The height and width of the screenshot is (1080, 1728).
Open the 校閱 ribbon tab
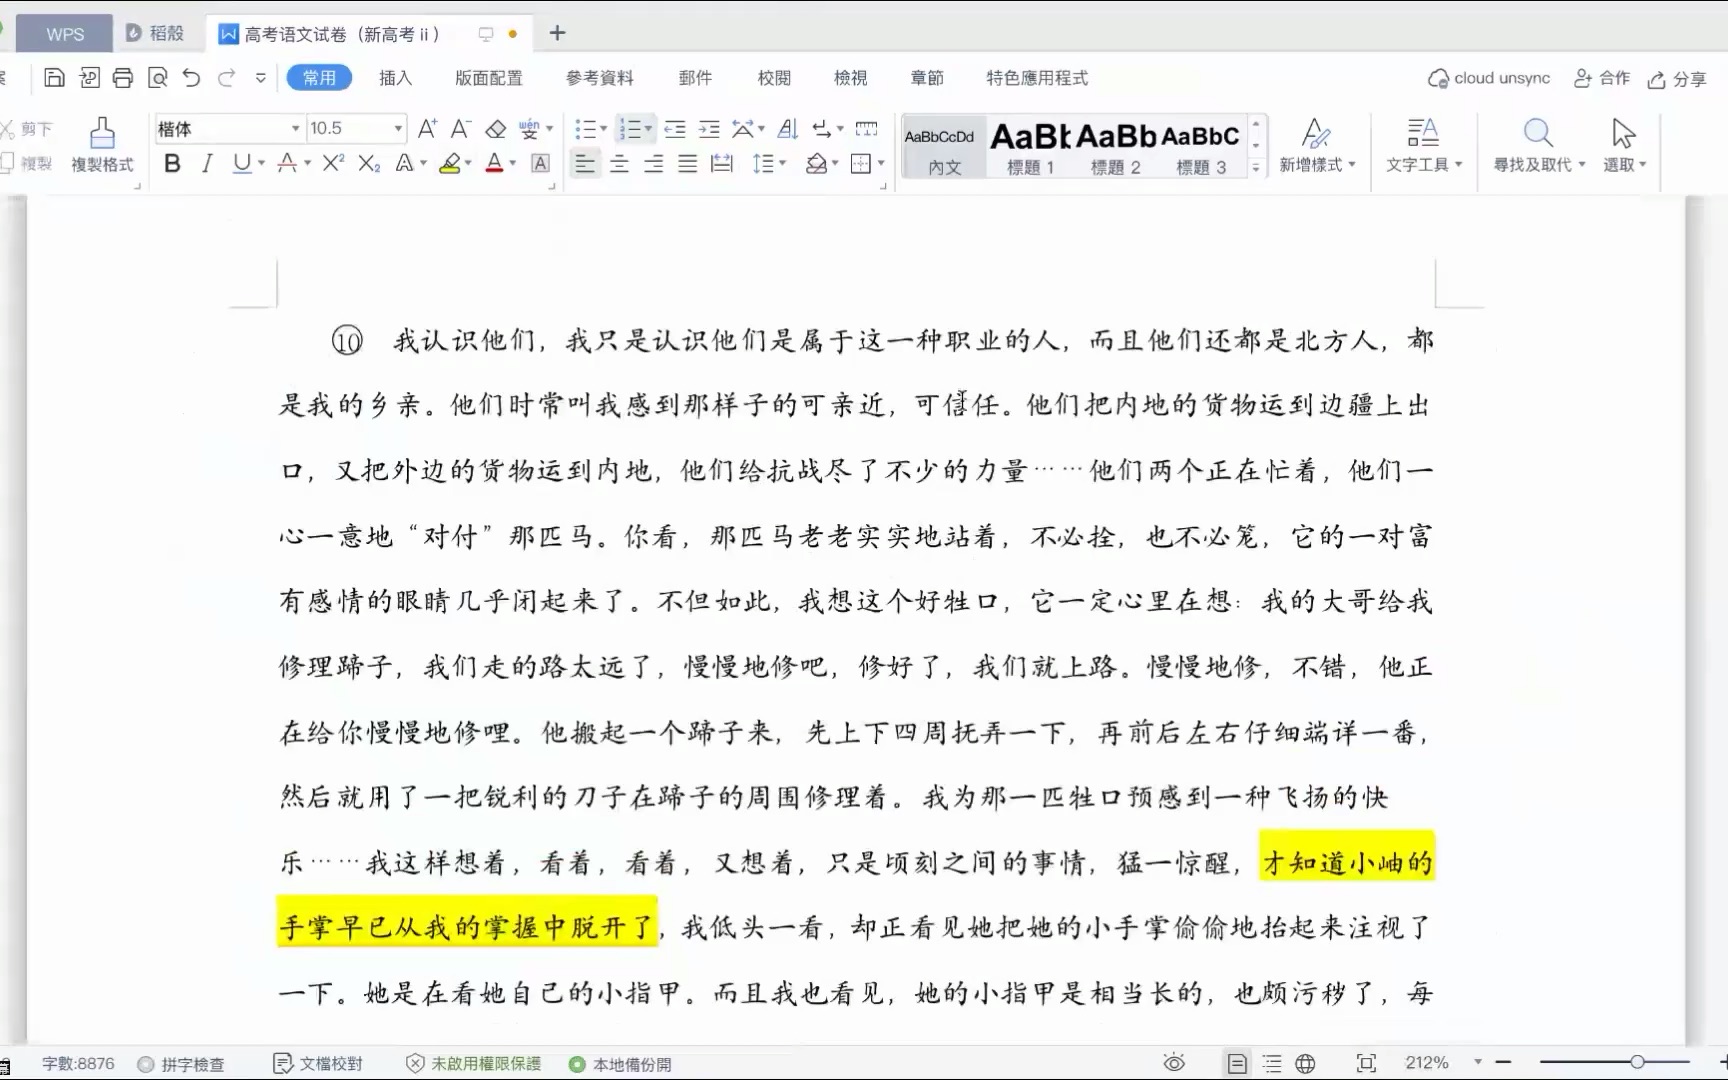(x=773, y=78)
